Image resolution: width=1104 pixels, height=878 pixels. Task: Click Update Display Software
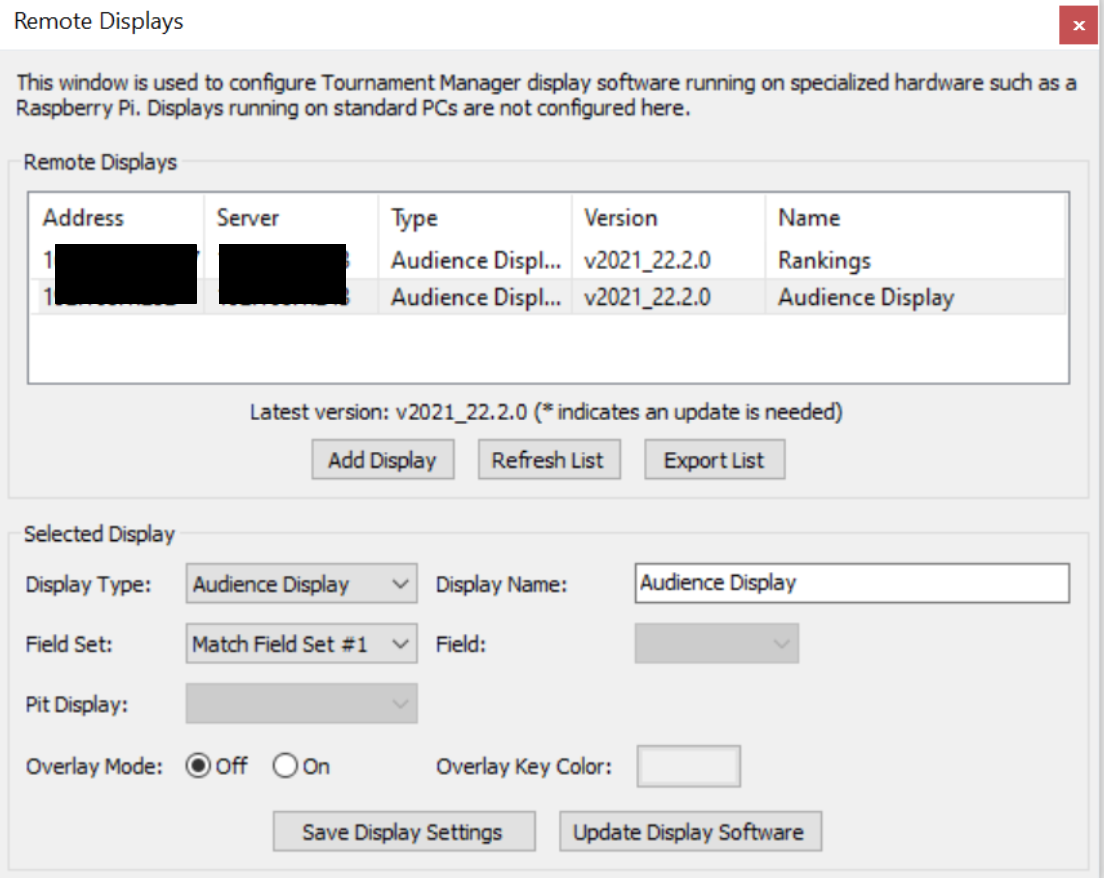(690, 831)
